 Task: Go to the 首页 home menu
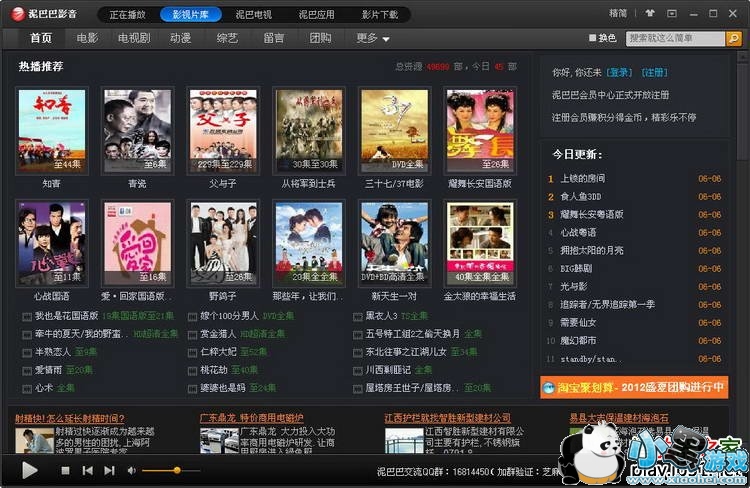click(x=41, y=38)
